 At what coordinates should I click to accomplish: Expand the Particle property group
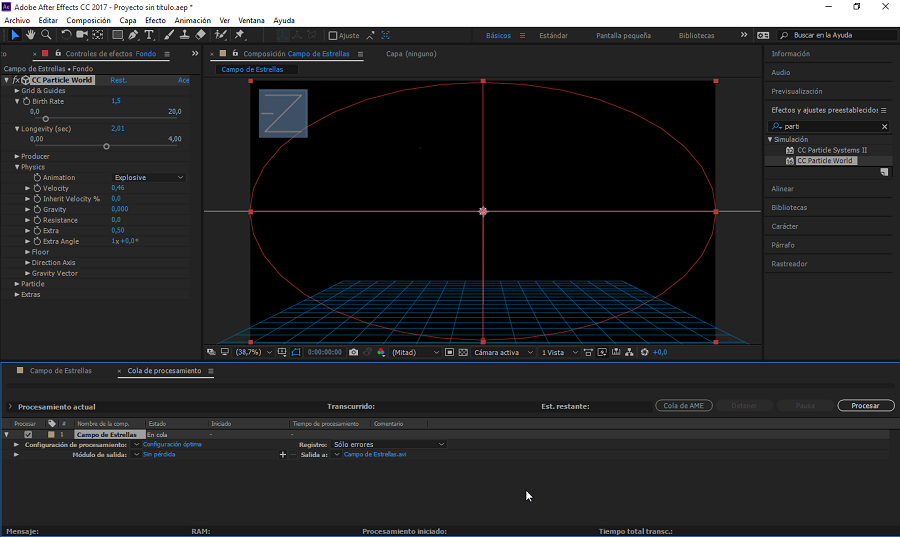17,284
